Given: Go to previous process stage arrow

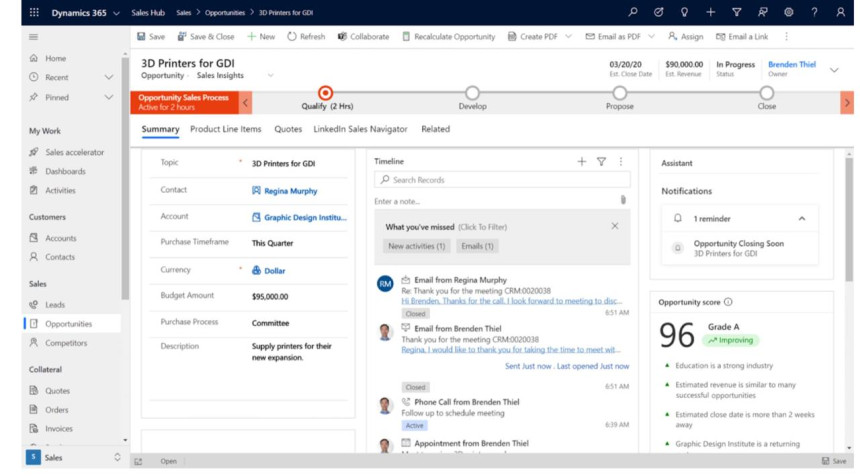Looking at the screenshot, I should (x=245, y=103).
